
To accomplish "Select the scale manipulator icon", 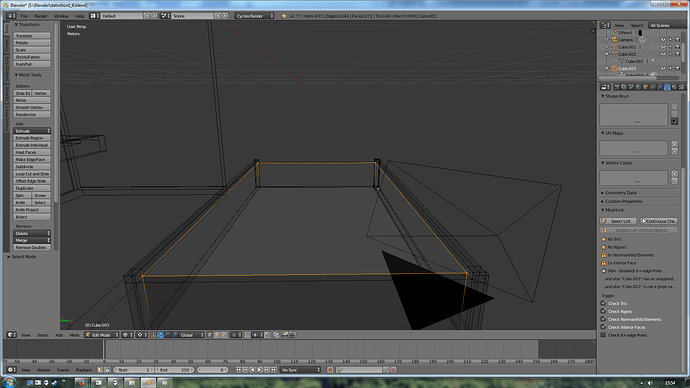I will (175, 335).
